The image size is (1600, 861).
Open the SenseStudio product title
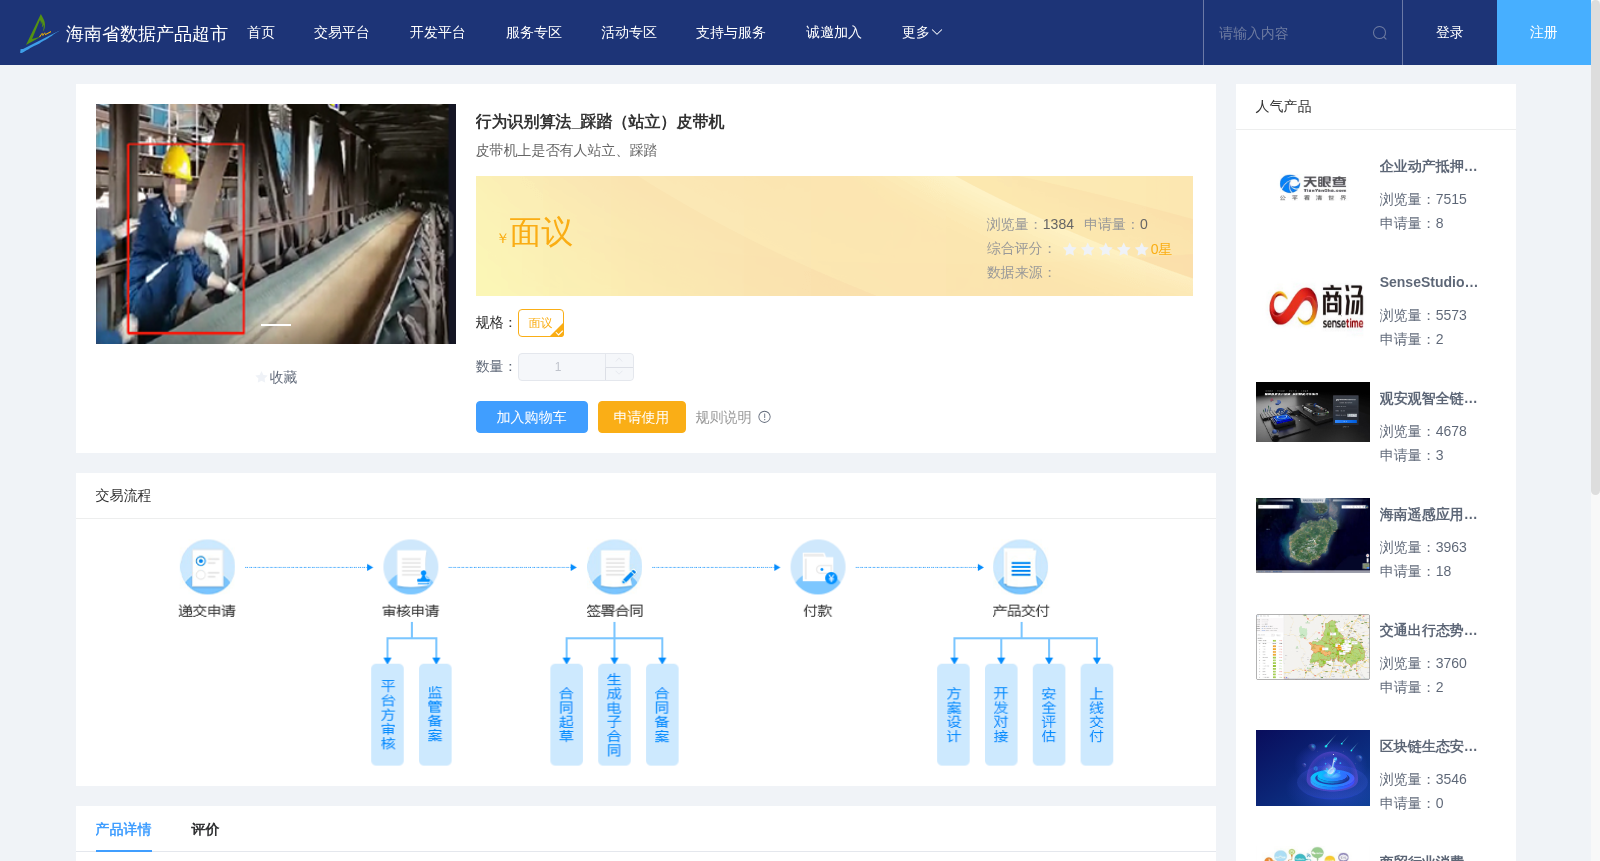click(1428, 282)
